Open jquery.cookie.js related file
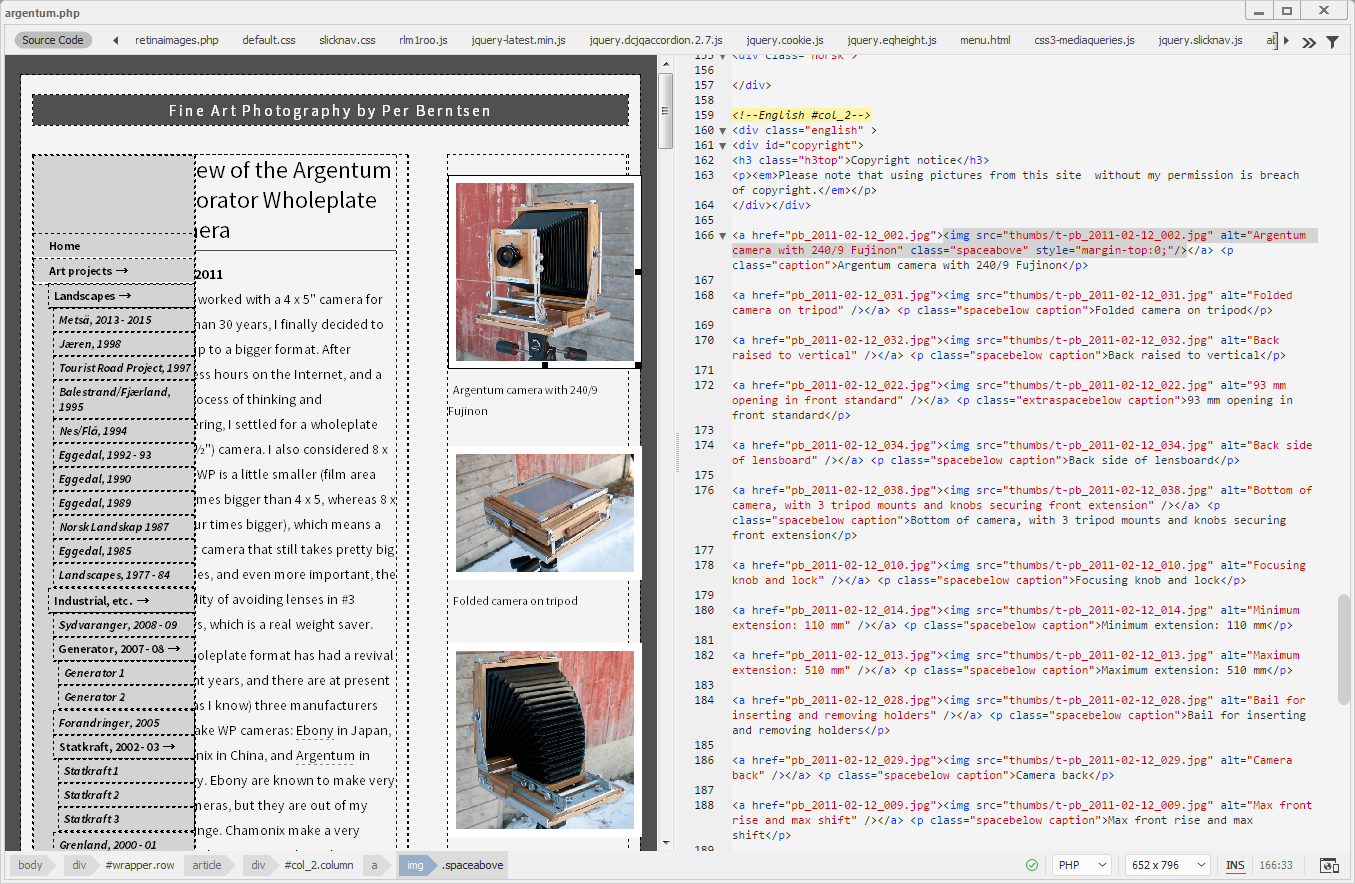 [x=784, y=40]
